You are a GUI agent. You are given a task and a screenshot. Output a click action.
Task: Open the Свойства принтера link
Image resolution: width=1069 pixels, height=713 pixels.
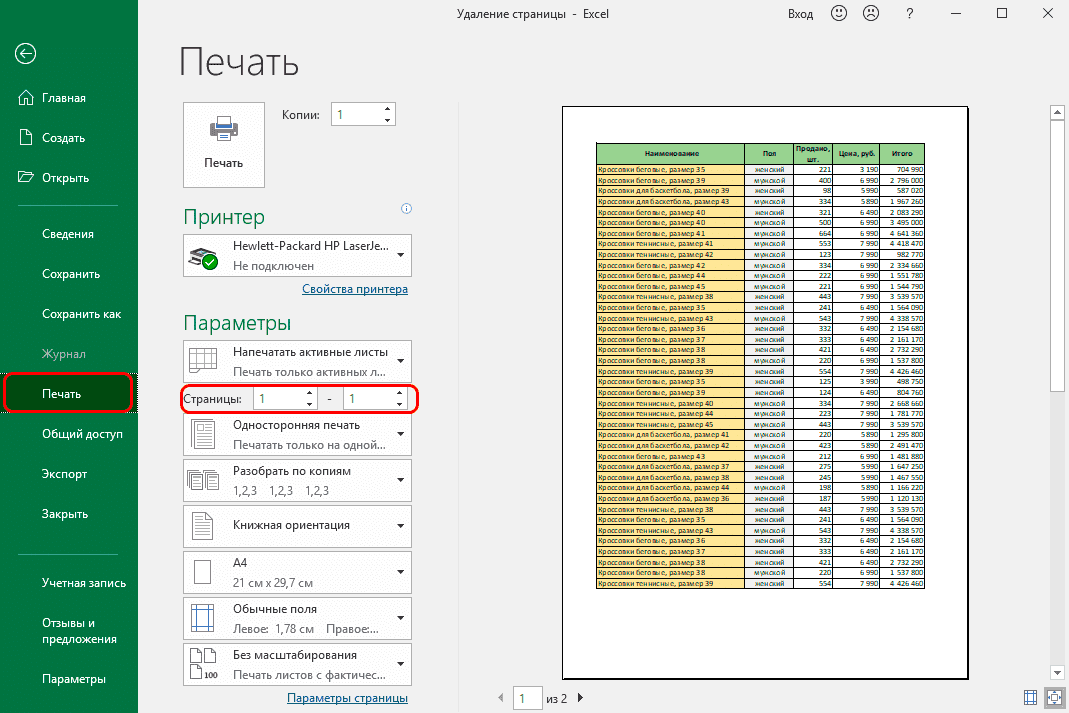pyautogui.click(x=354, y=289)
